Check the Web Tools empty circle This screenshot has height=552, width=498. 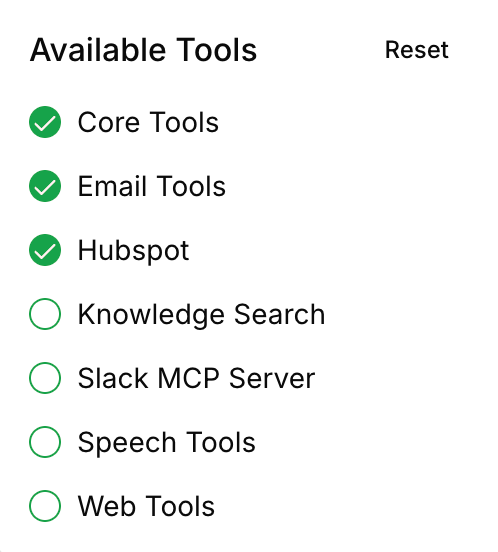pyautogui.click(x=45, y=506)
